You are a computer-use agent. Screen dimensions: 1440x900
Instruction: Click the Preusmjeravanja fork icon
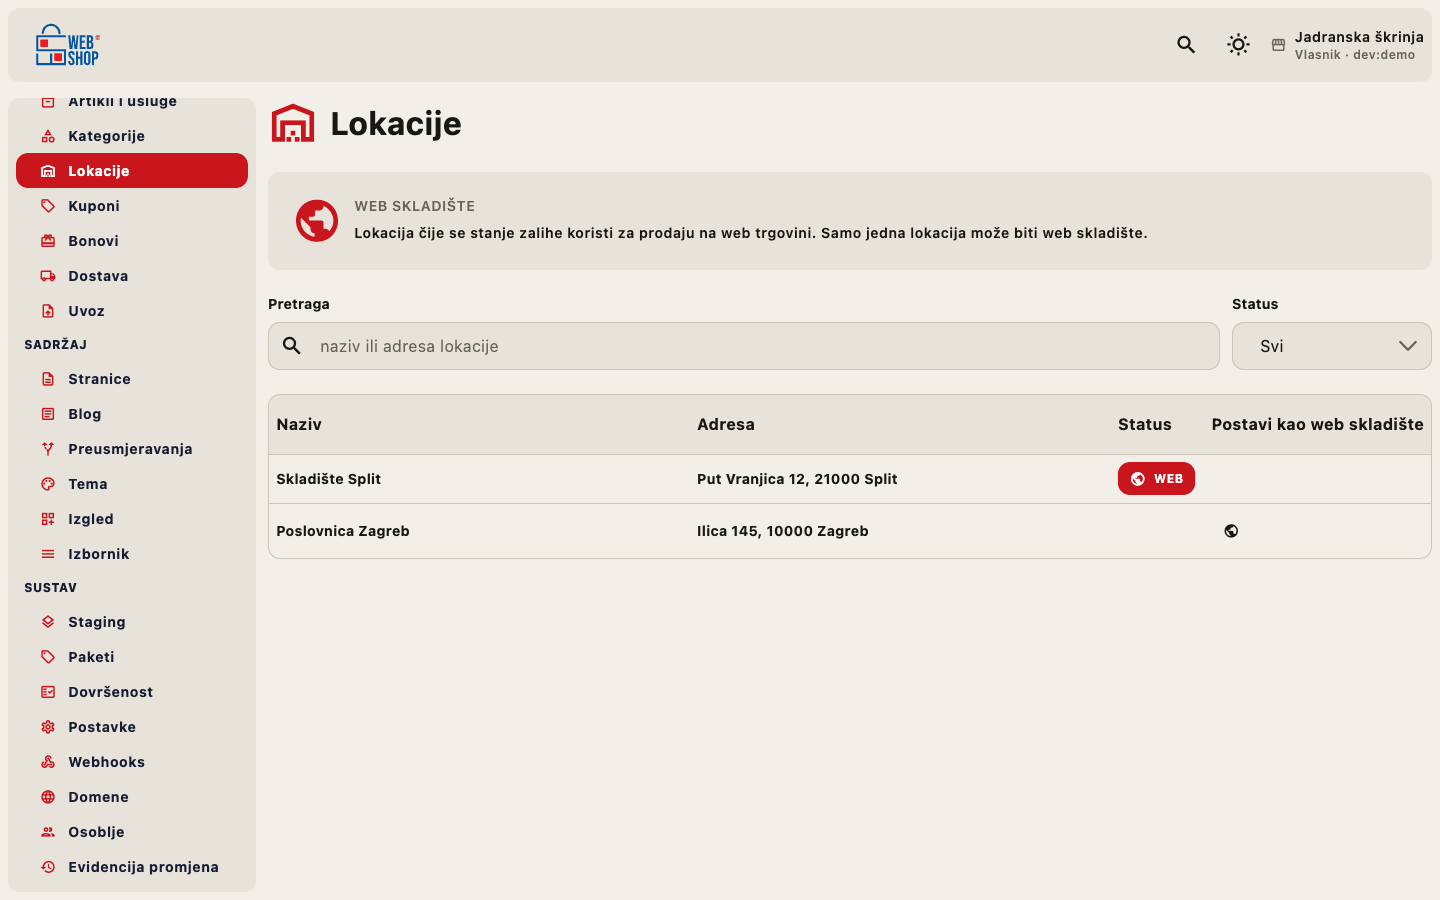[x=48, y=449]
